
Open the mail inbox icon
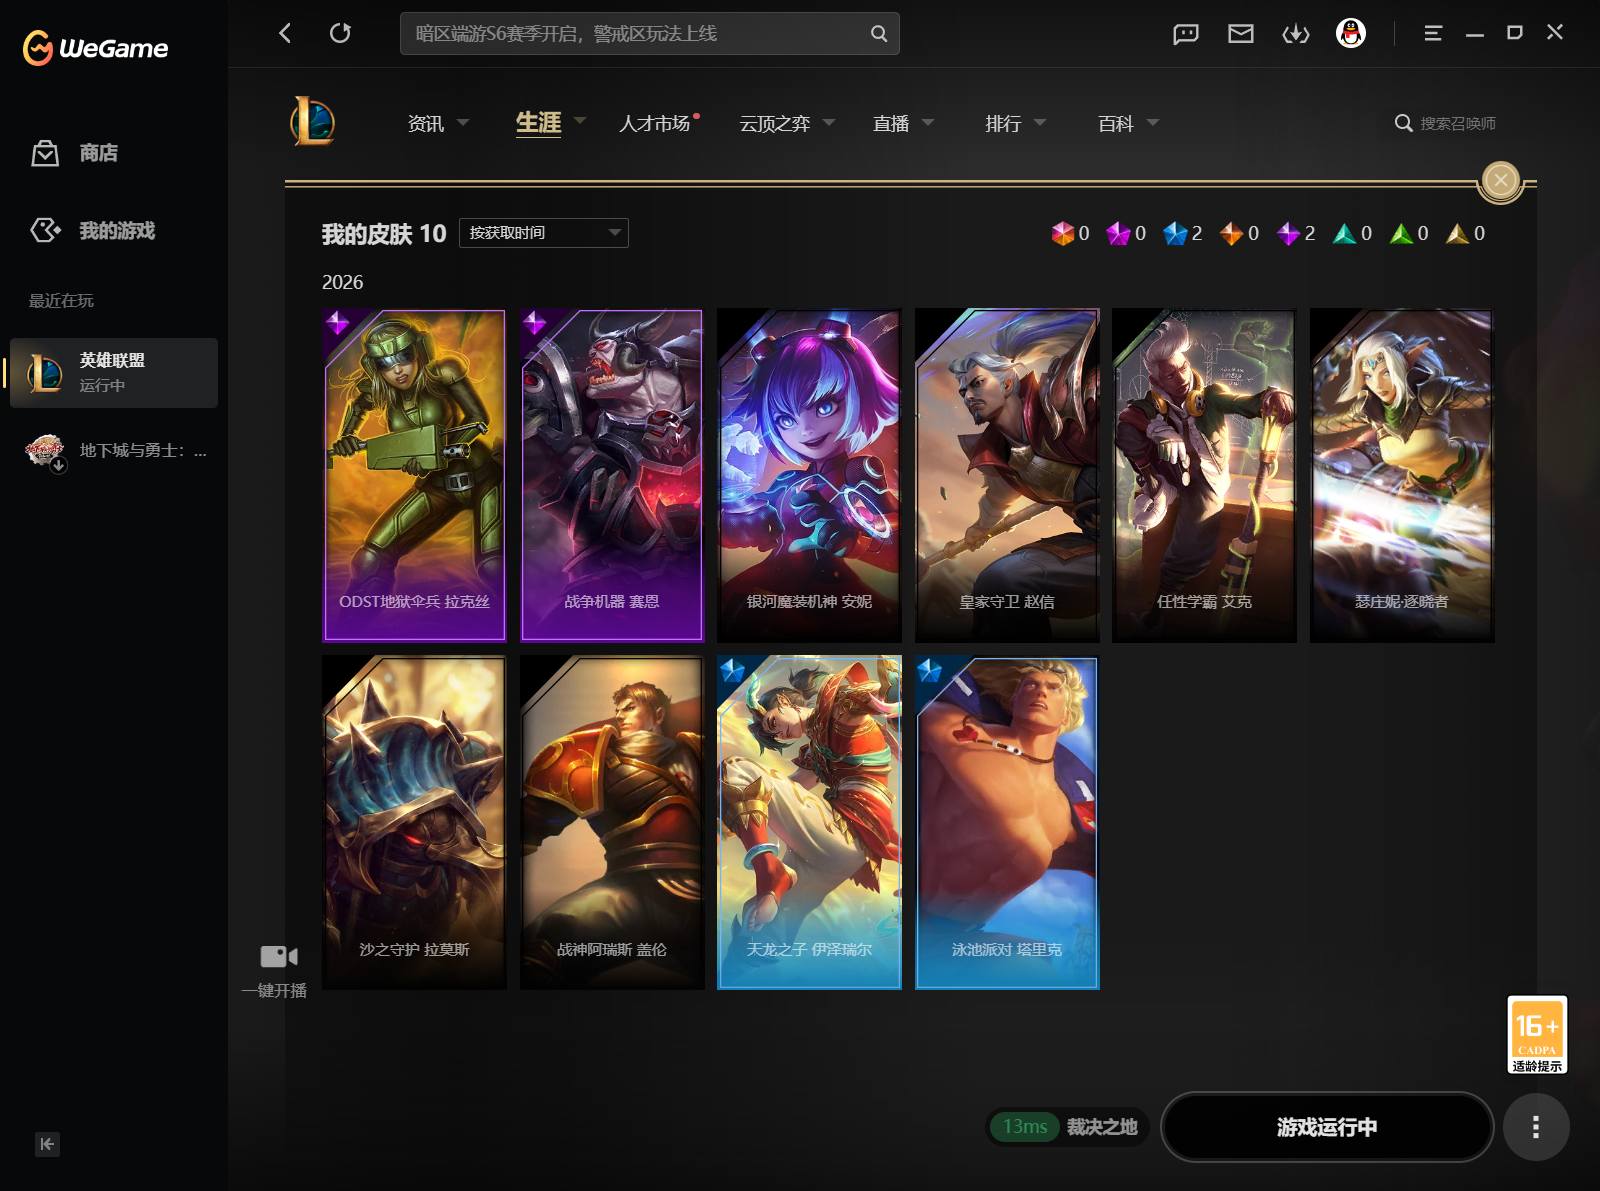(1241, 34)
